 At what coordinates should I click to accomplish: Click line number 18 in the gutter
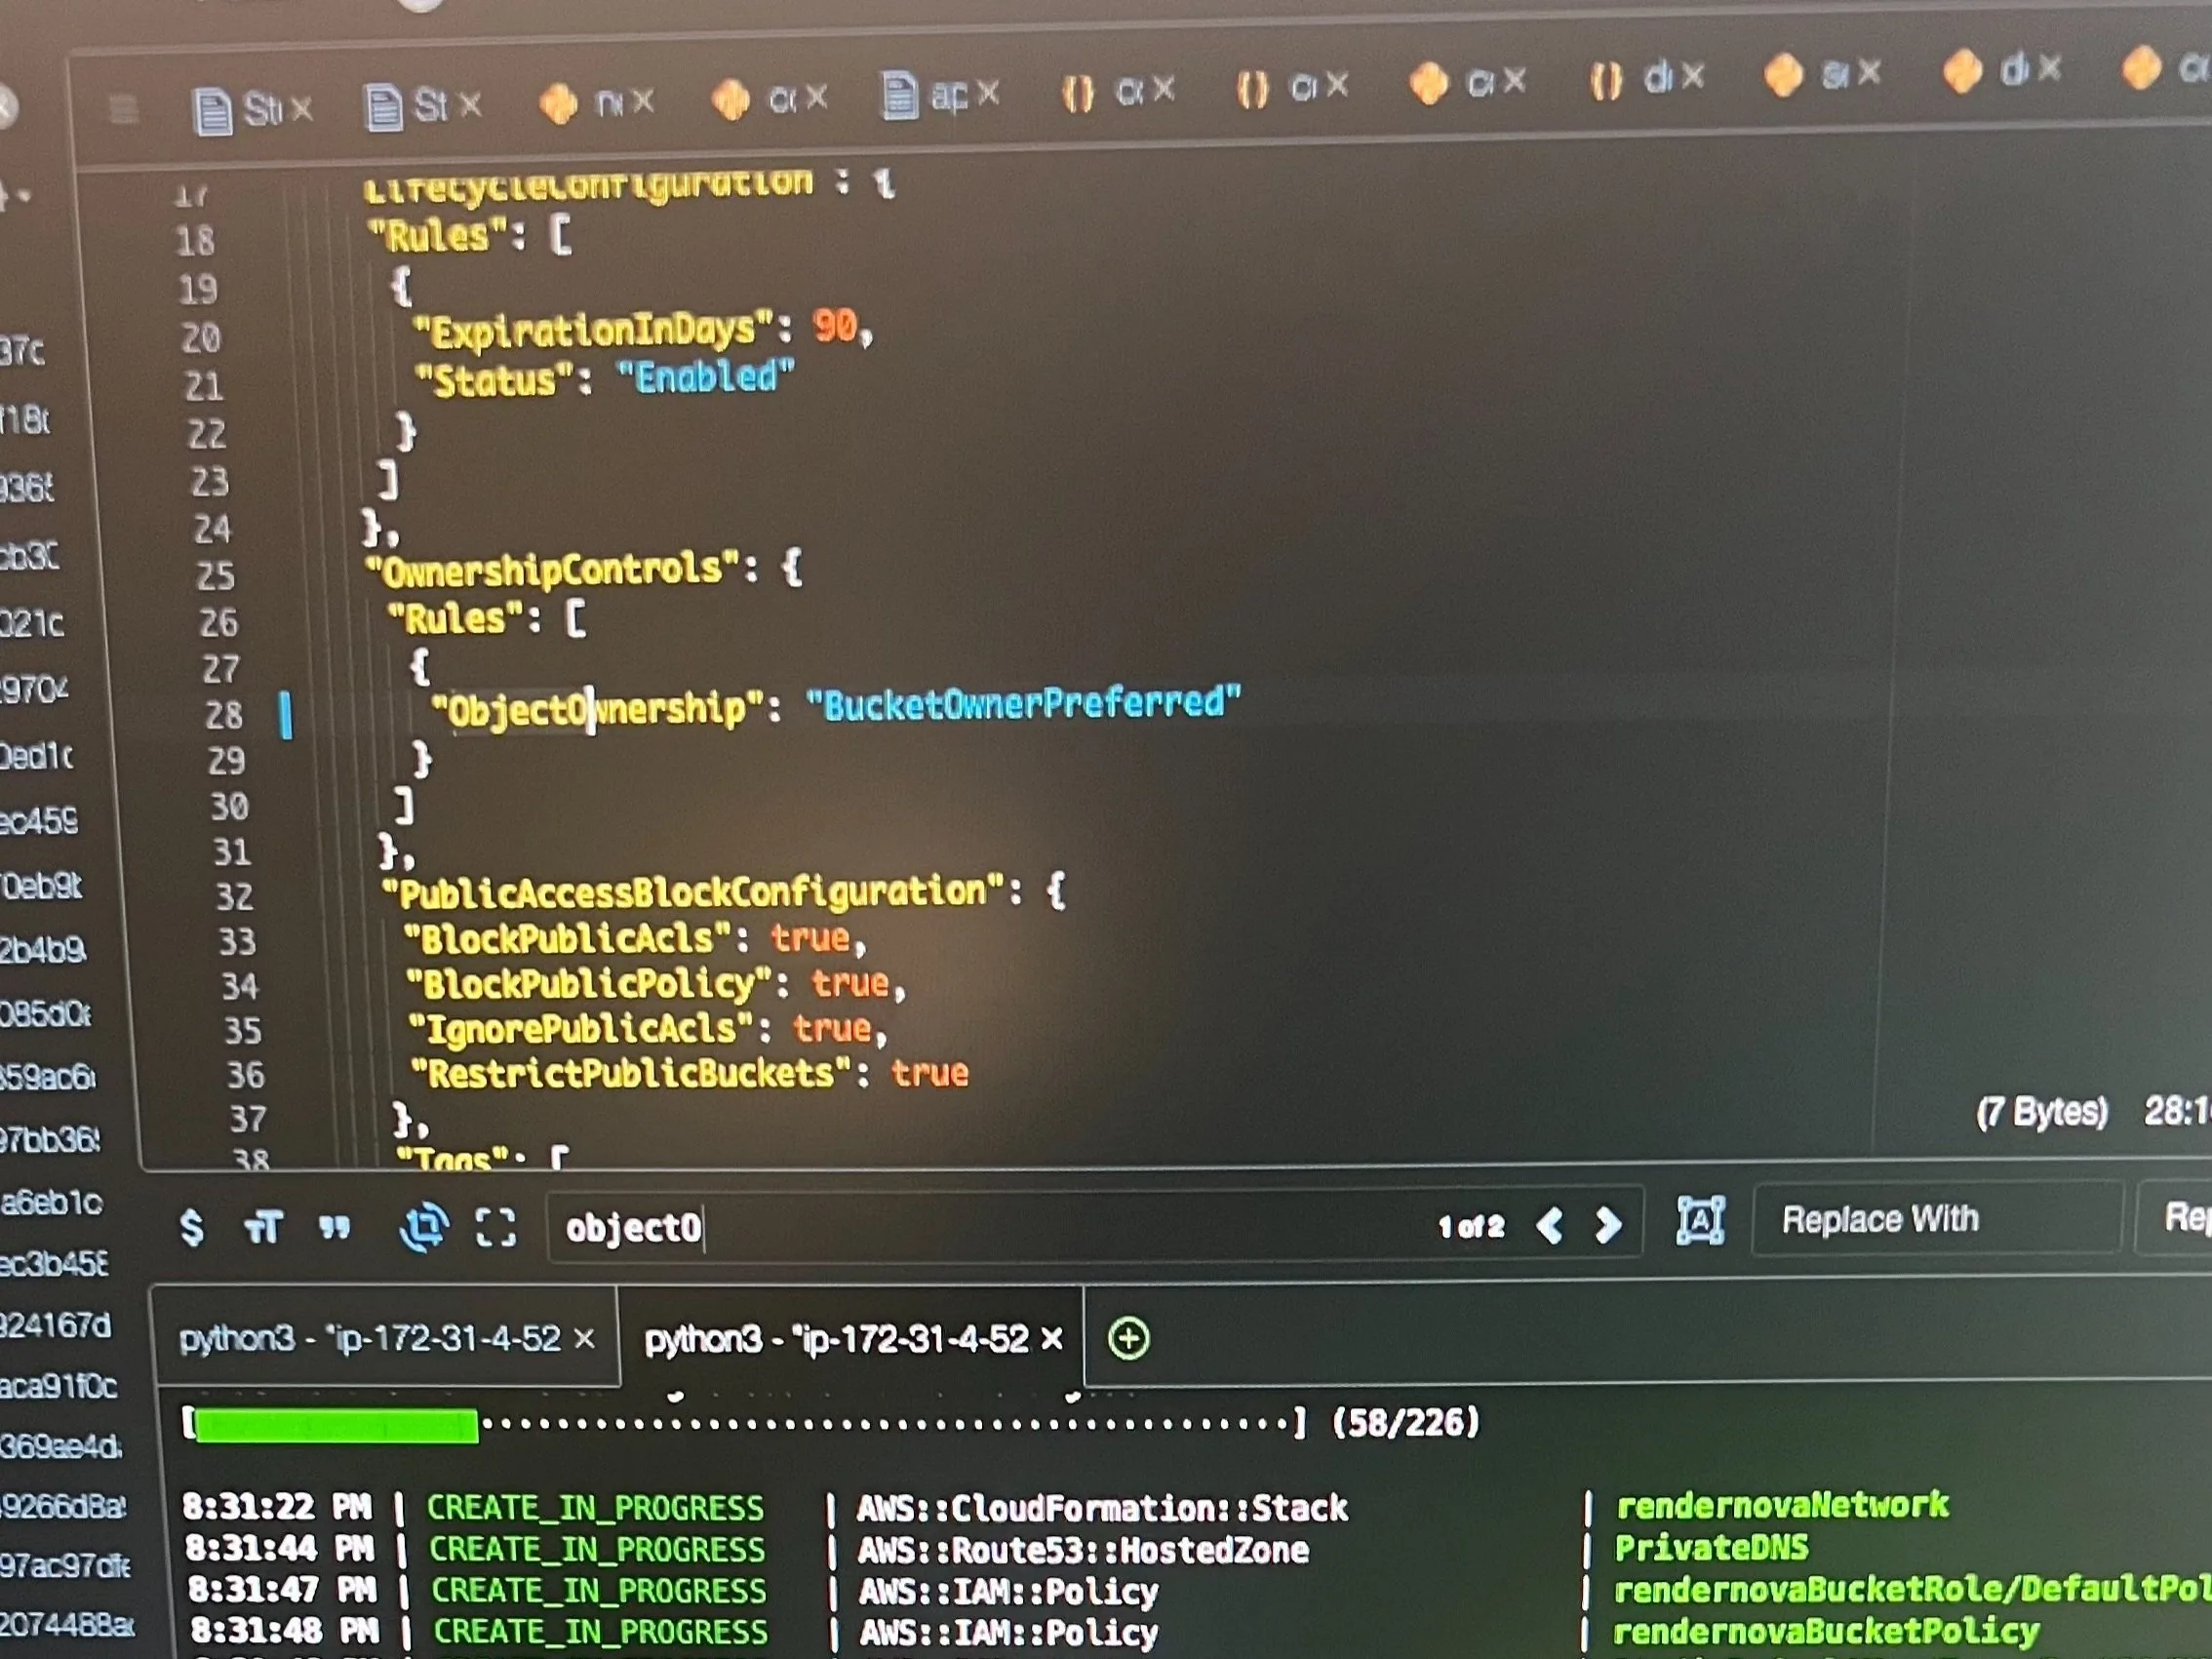pos(195,241)
